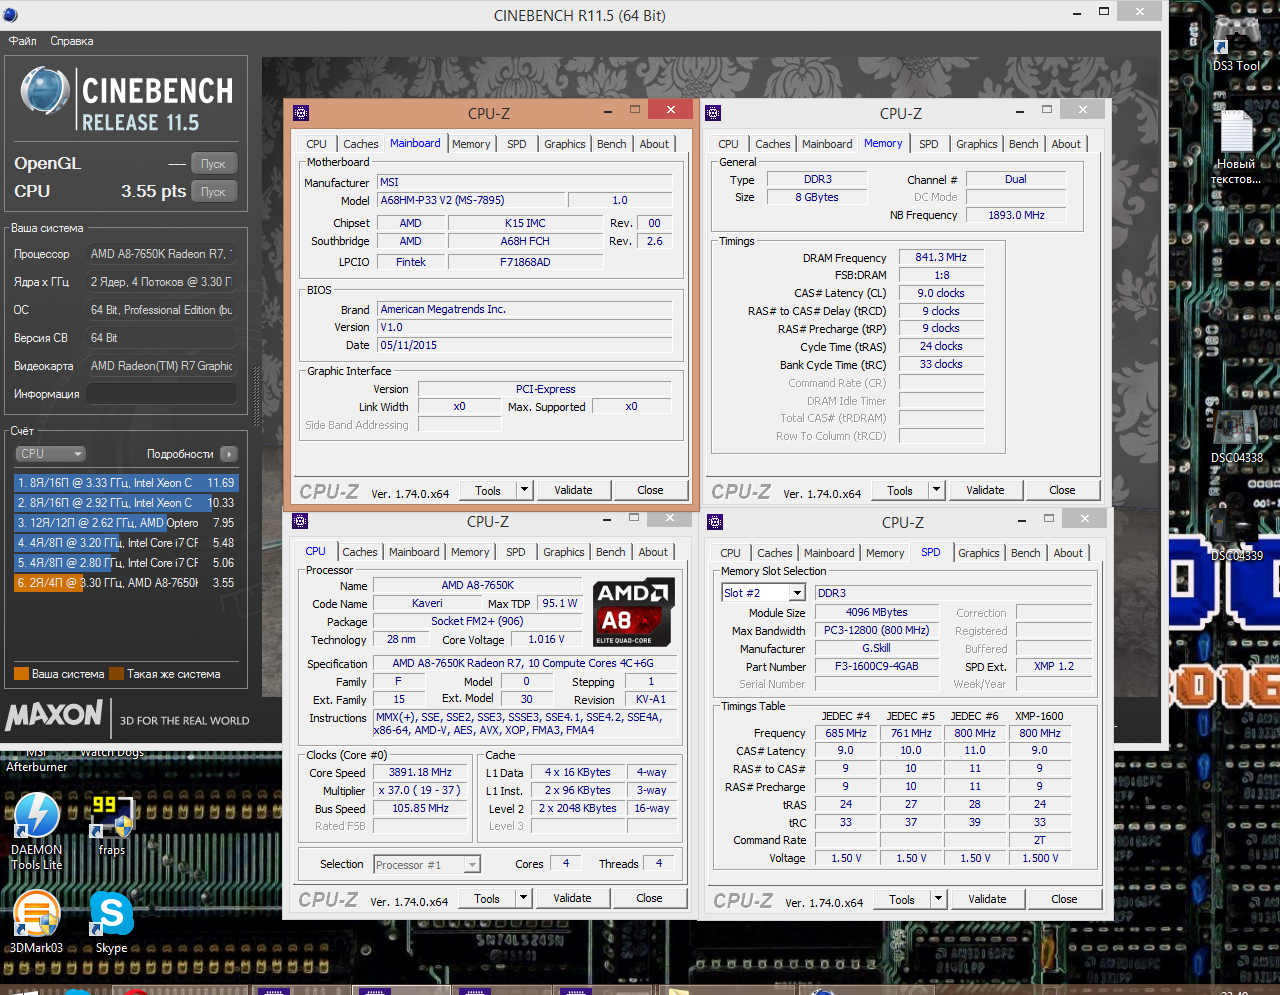Click the Max Bandwidth value PC3-12800 (800 MHz)
Screen dimensions: 1280x995
(x=876, y=630)
